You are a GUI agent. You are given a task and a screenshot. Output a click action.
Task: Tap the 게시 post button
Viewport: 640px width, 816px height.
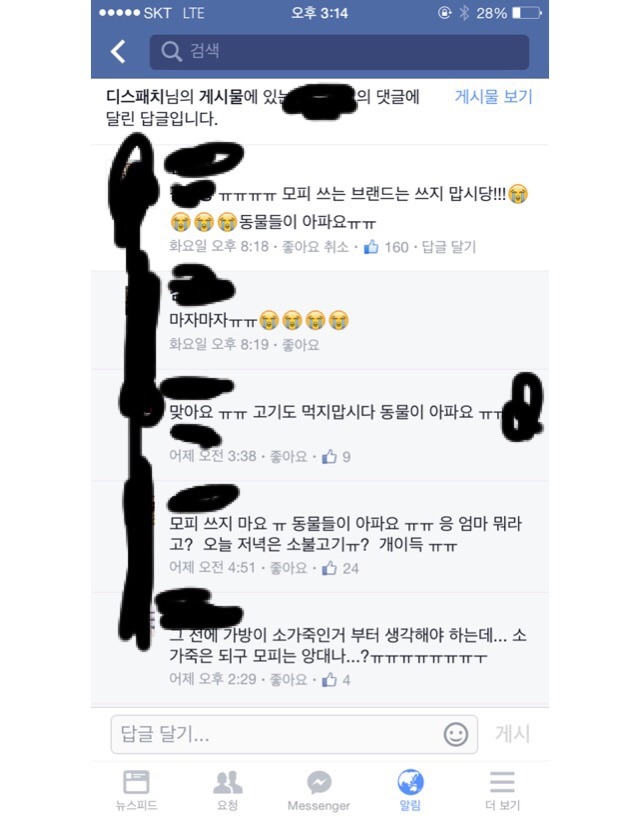point(513,734)
